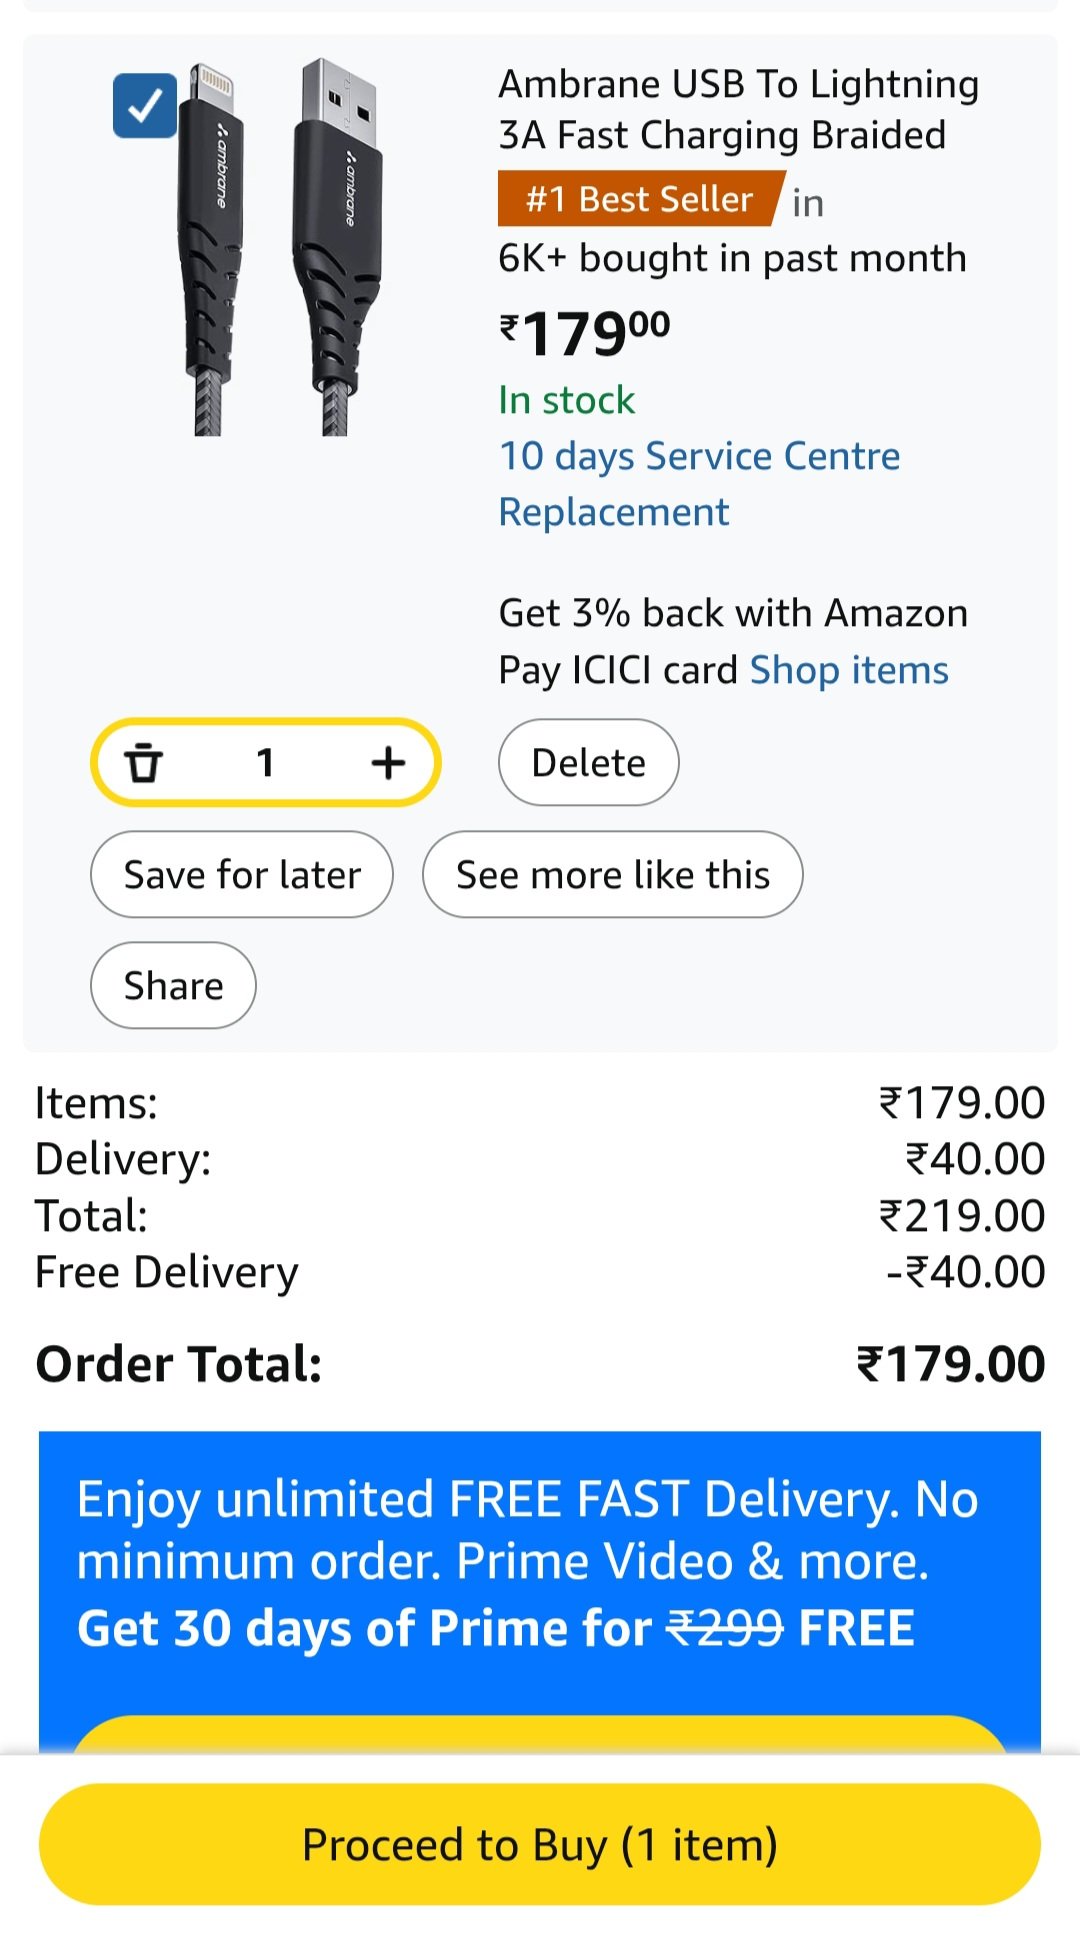1080x1937 pixels.
Task: Tap the Free Delivery discount row
Action: 540,1272
